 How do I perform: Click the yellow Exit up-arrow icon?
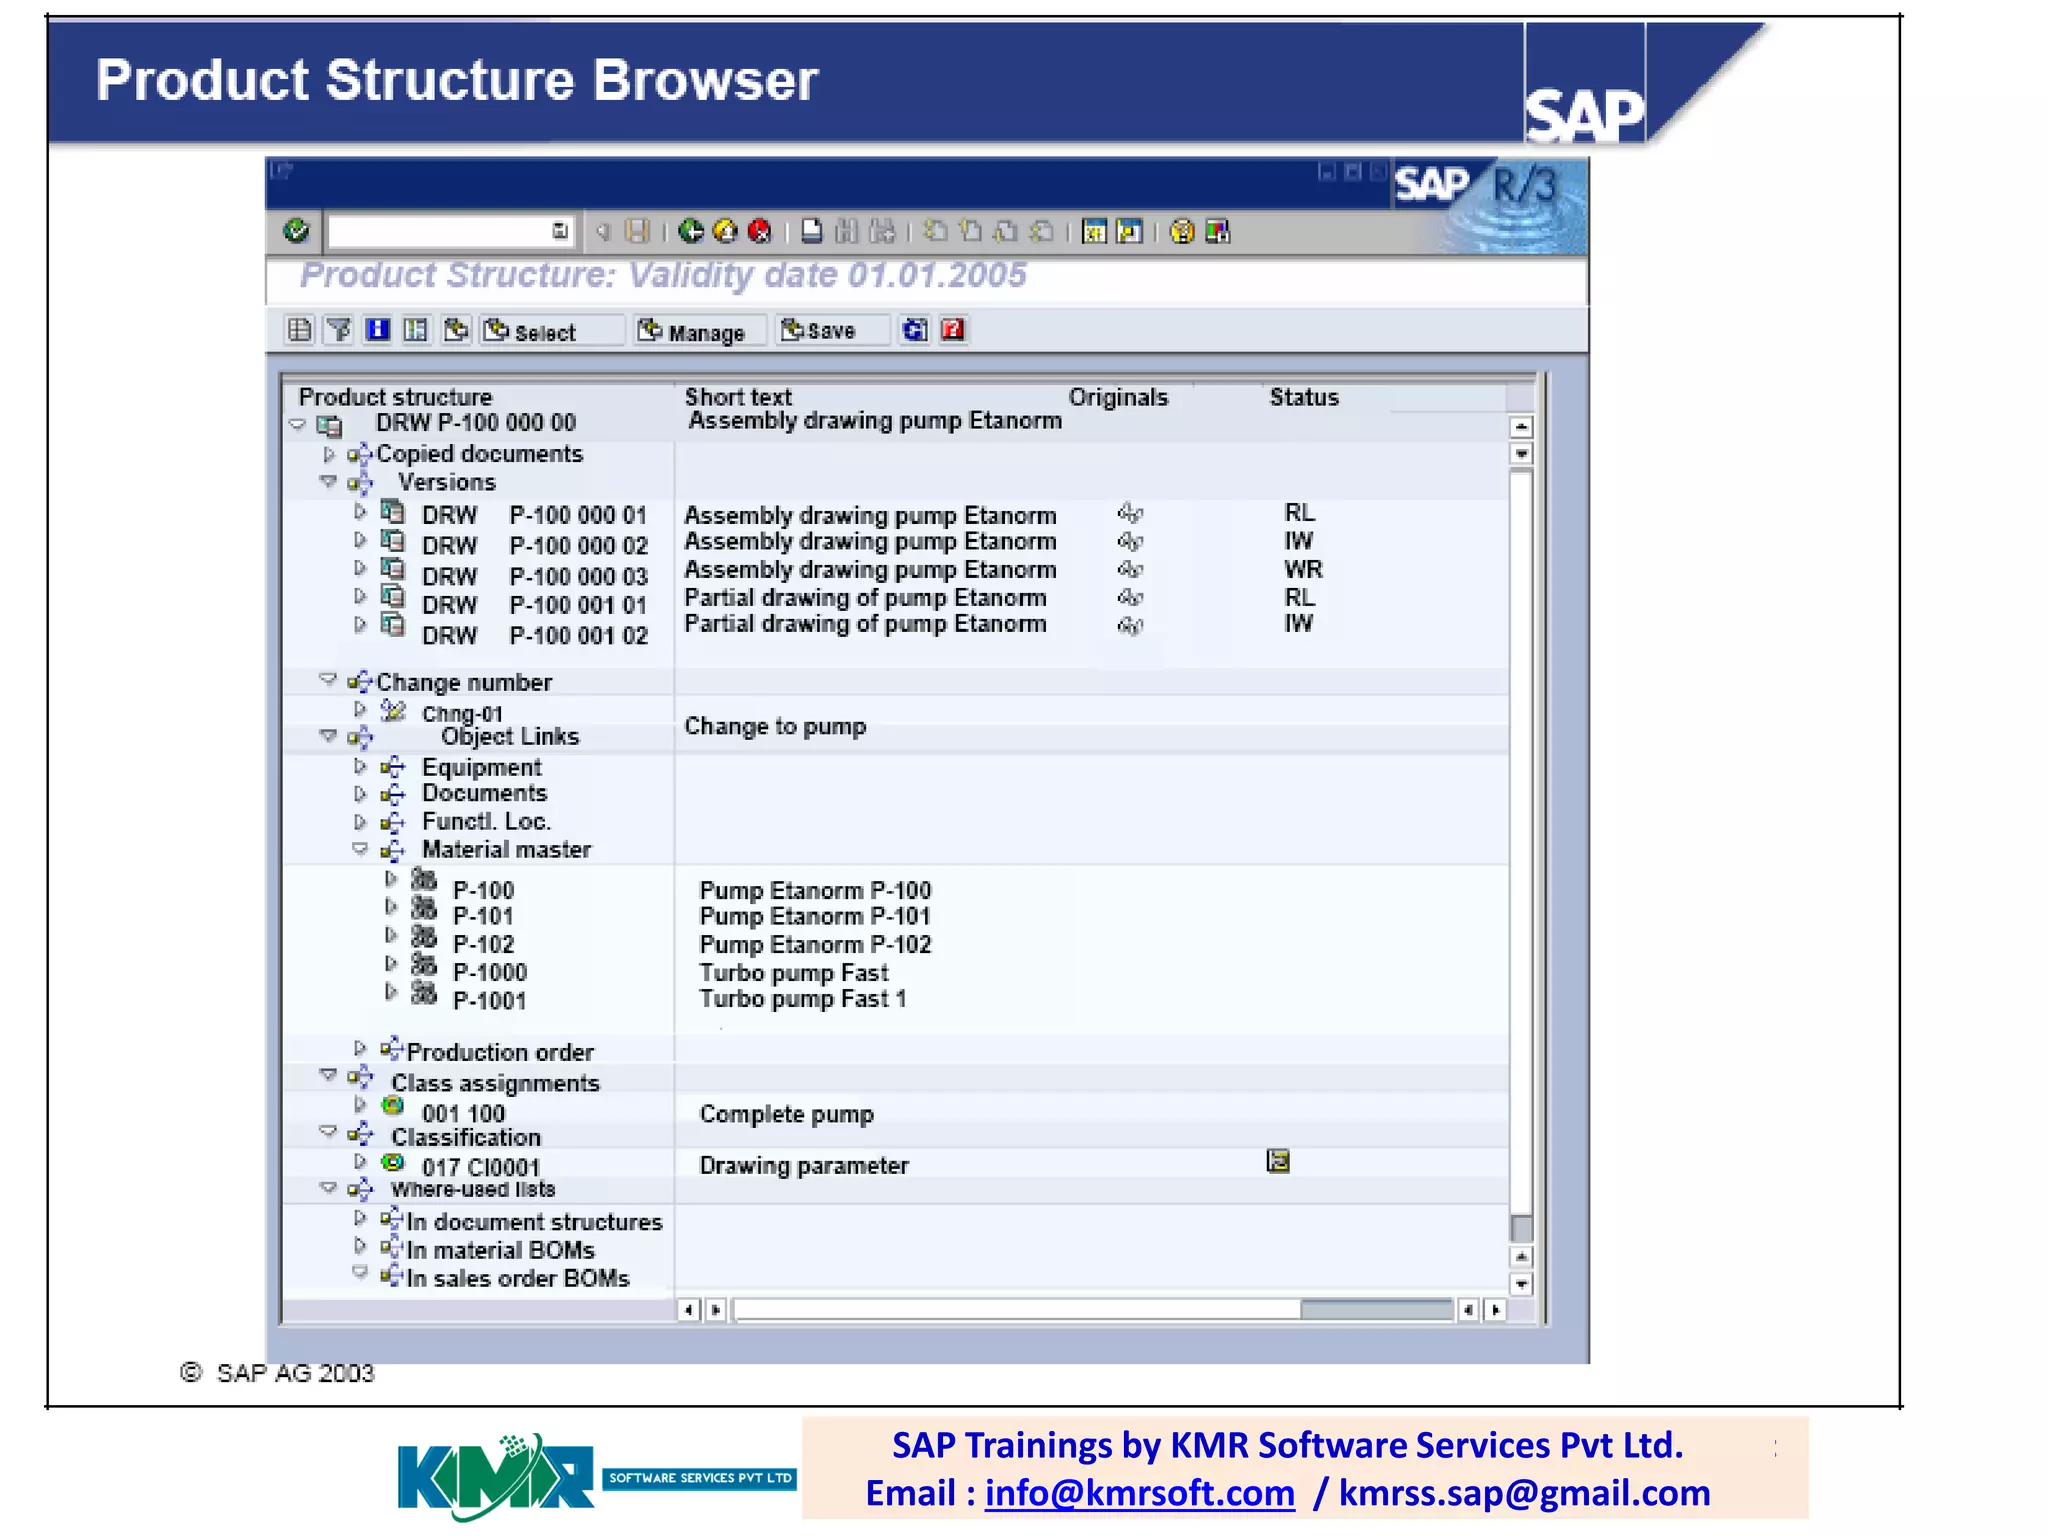coord(725,231)
